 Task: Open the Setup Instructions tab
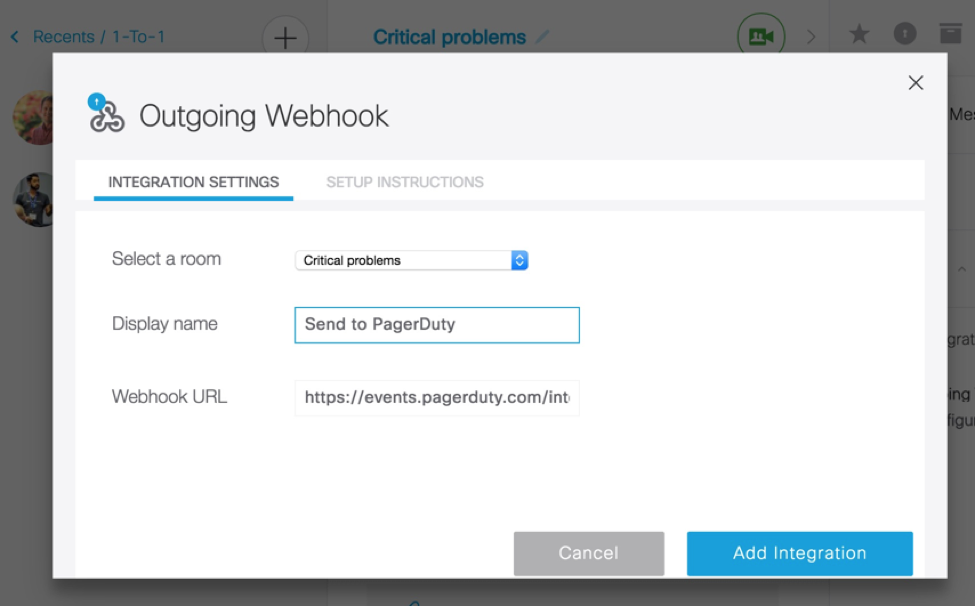point(405,182)
